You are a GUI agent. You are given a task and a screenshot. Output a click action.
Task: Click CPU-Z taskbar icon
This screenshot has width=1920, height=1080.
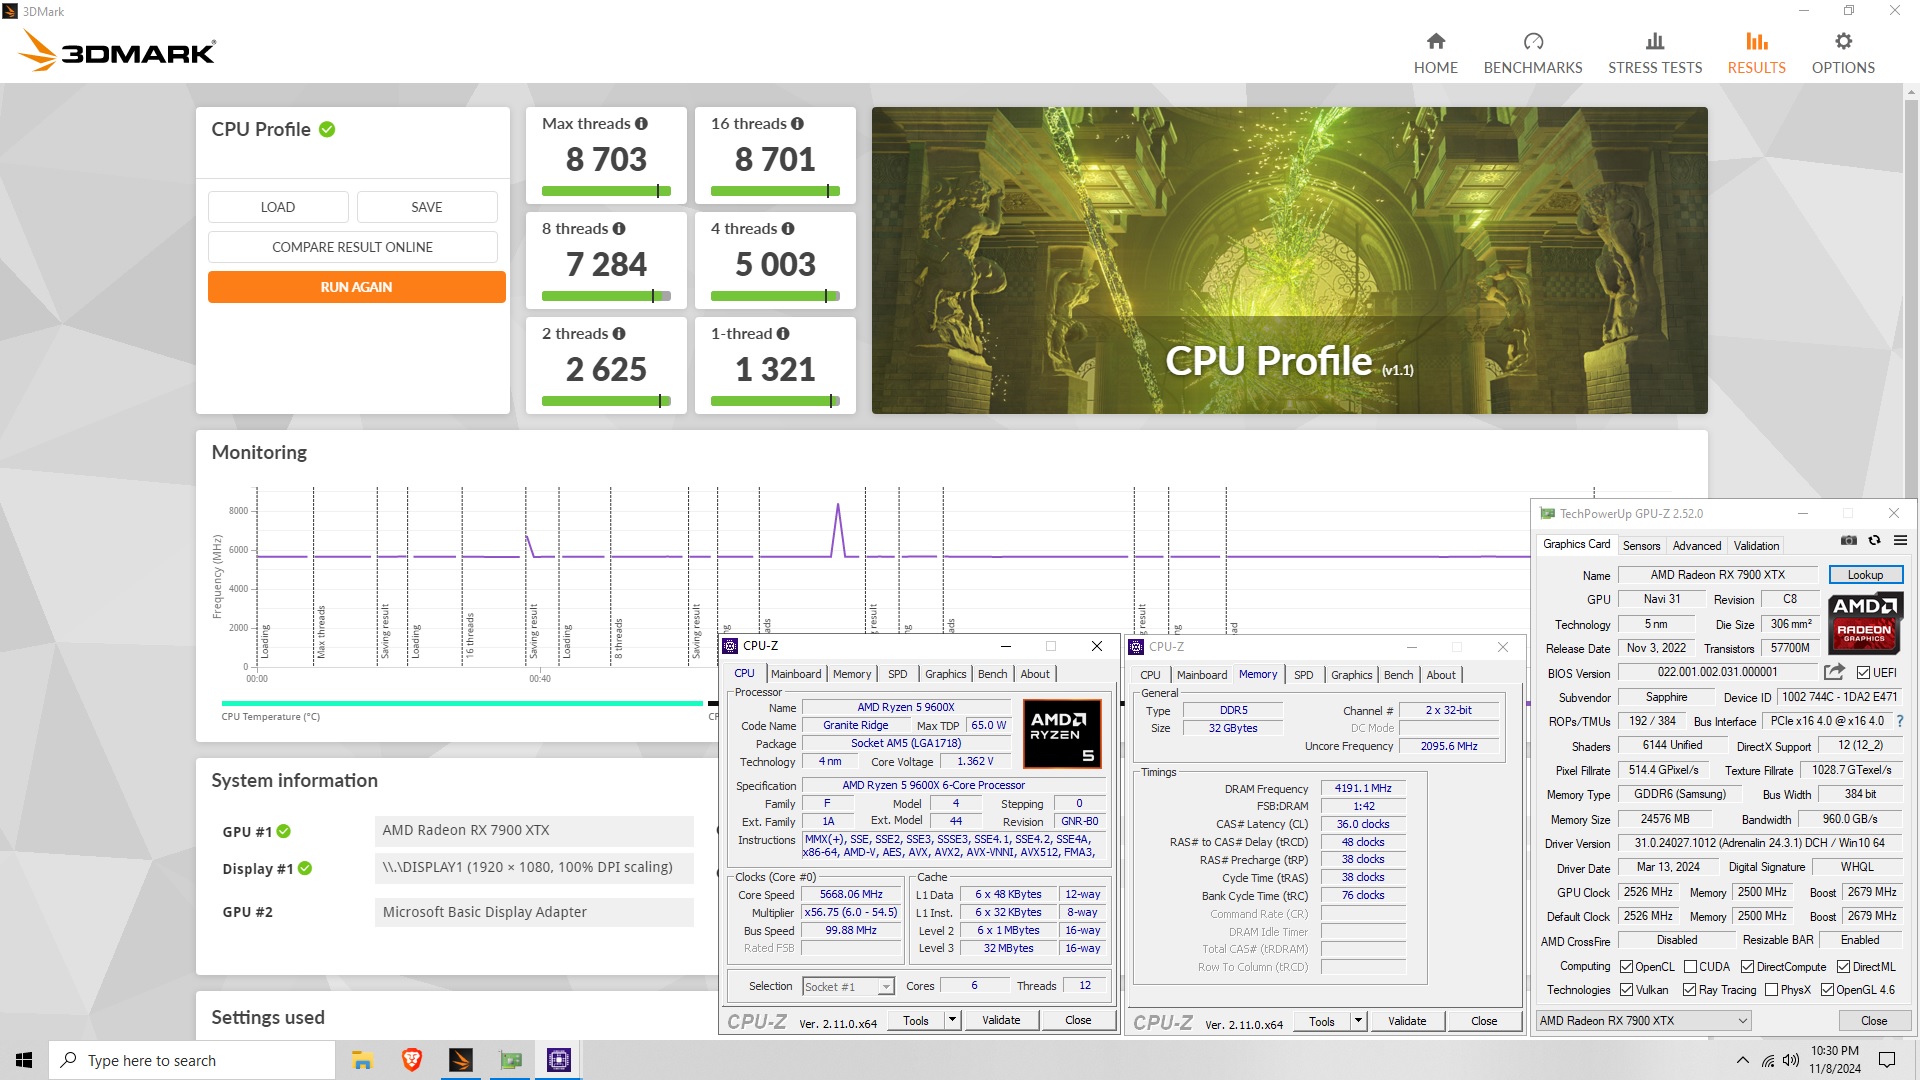(558, 1060)
